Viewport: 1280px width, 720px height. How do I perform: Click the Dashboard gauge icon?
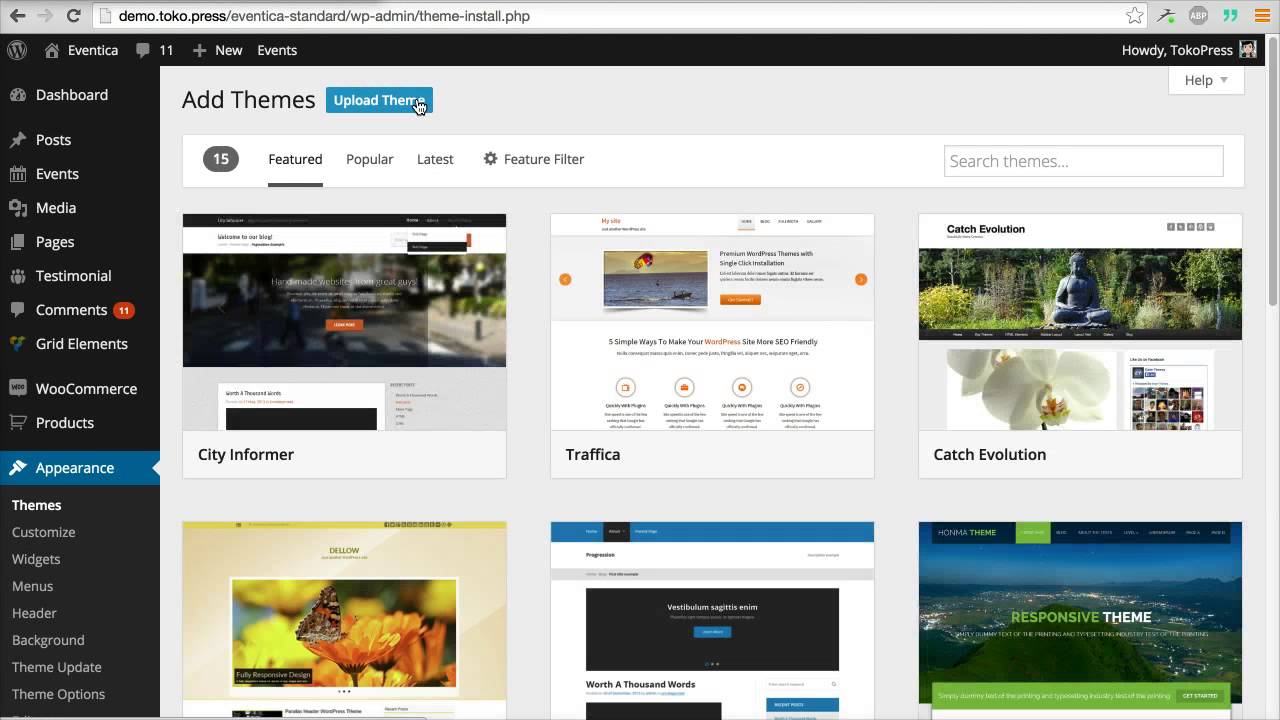tap(18, 95)
